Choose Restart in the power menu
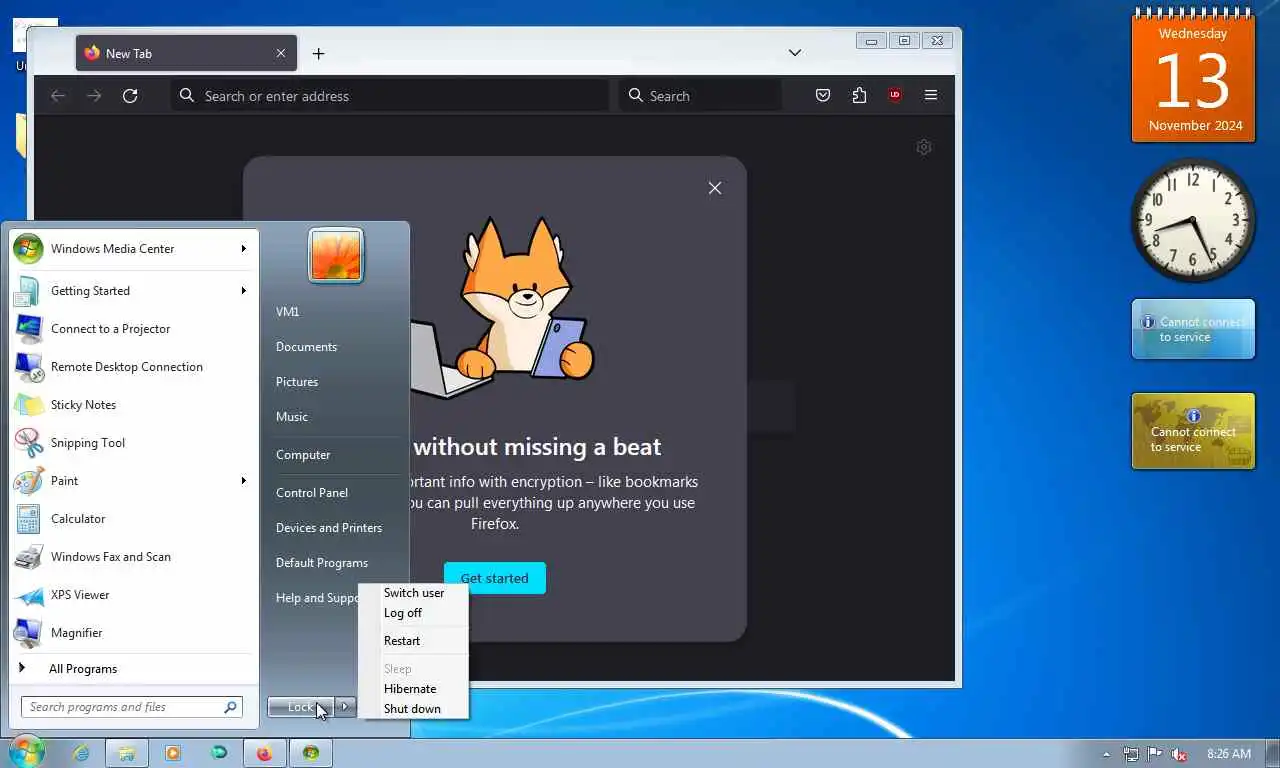This screenshot has height=768, width=1280. [414, 641]
